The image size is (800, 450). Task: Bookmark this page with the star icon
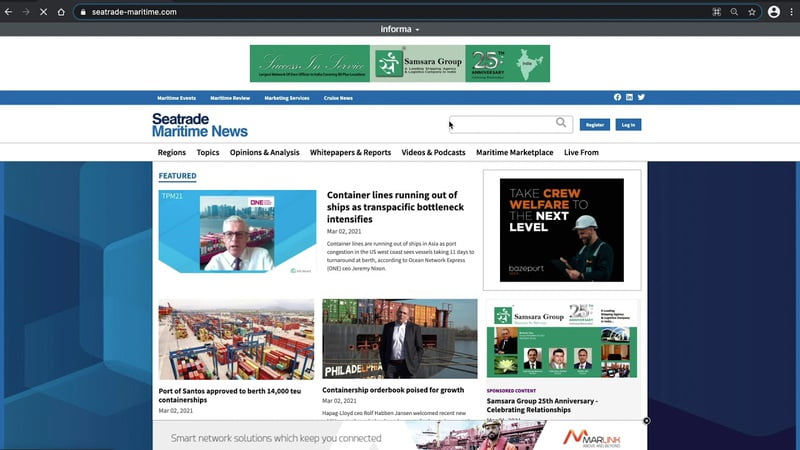[x=752, y=12]
